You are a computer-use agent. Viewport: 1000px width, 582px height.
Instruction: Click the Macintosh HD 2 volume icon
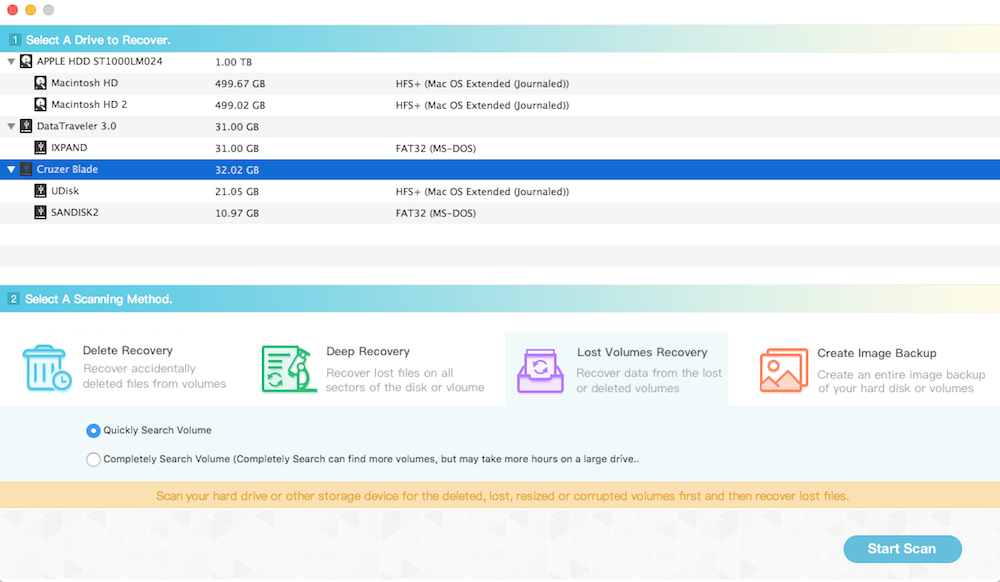click(40, 105)
